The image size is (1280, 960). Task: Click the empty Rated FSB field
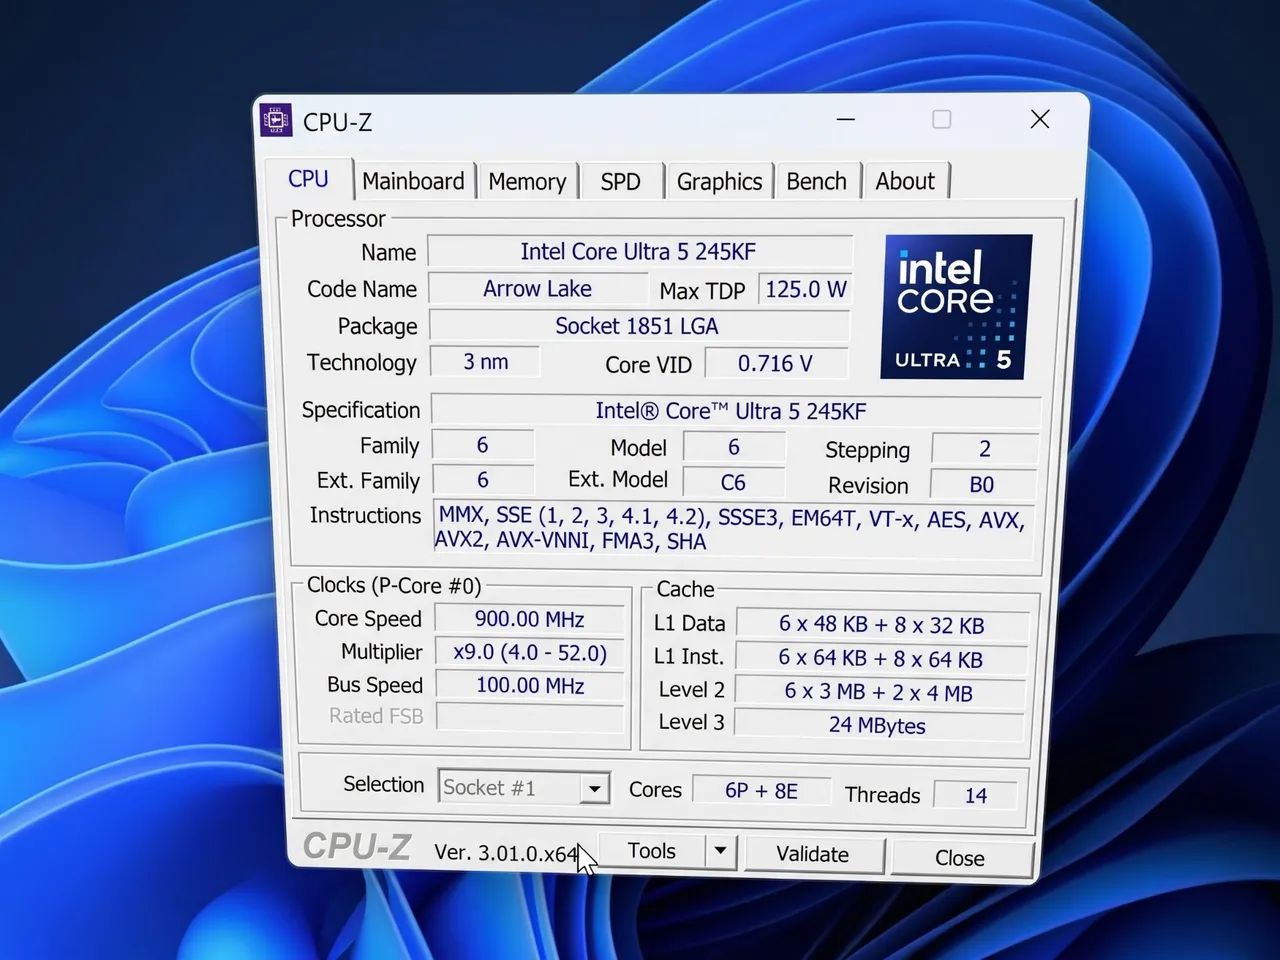(529, 717)
